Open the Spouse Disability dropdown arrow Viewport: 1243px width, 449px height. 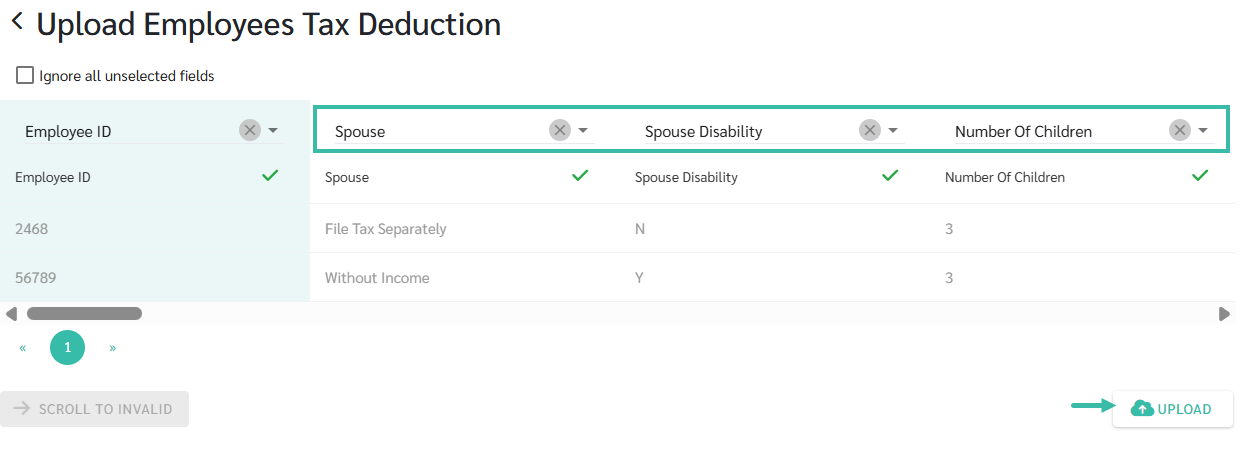[893, 130]
